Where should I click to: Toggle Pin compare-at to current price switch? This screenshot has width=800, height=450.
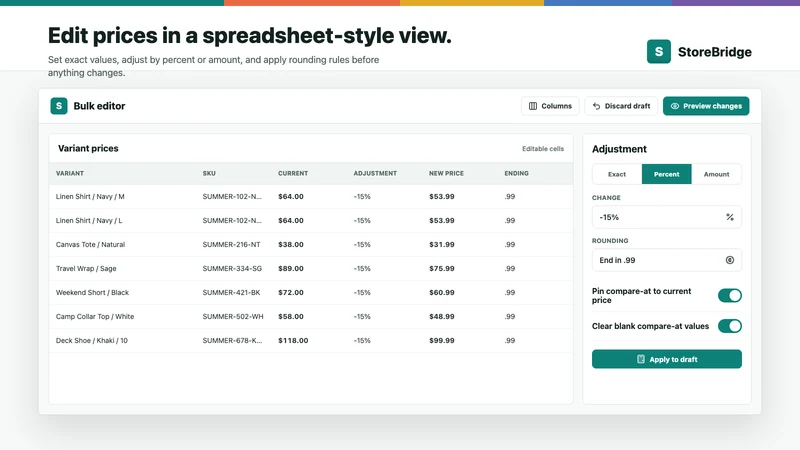coord(730,295)
